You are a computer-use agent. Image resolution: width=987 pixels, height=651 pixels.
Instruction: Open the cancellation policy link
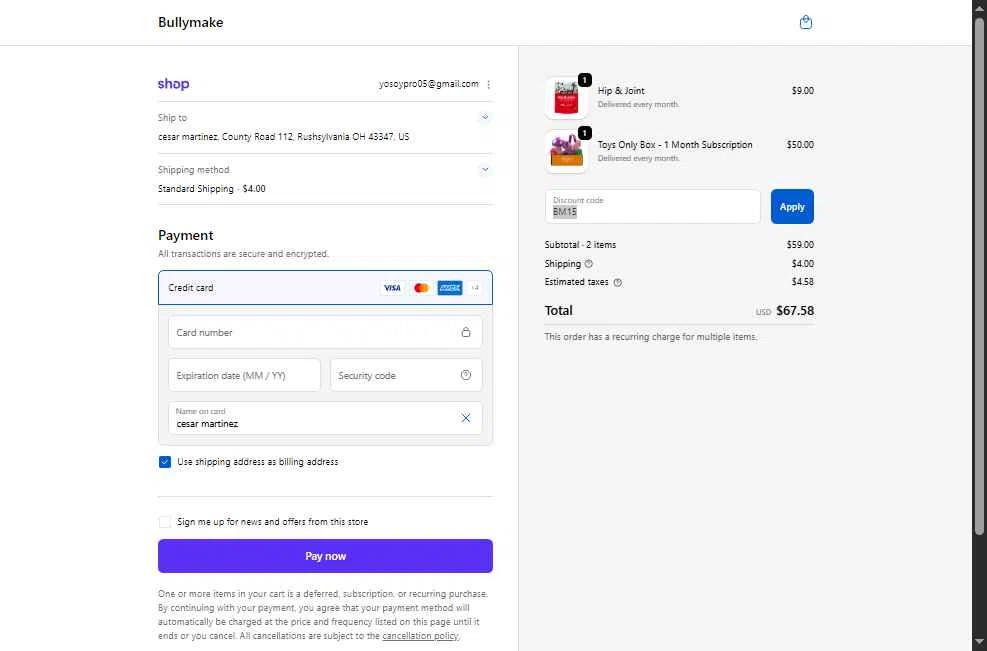[420, 636]
